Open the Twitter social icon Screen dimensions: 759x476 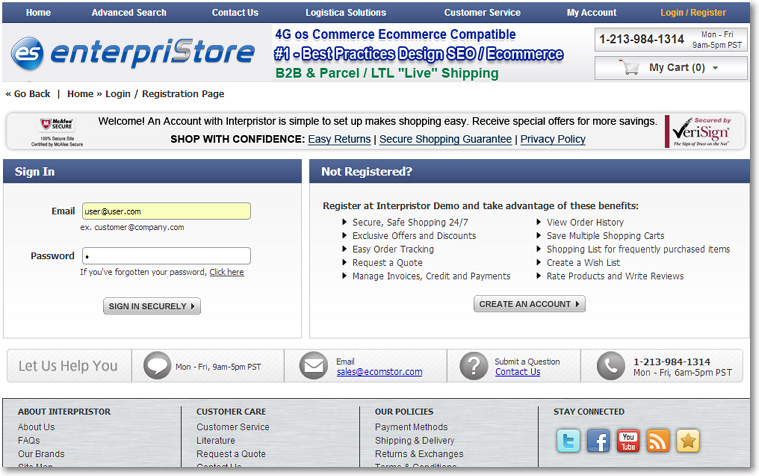(x=568, y=441)
